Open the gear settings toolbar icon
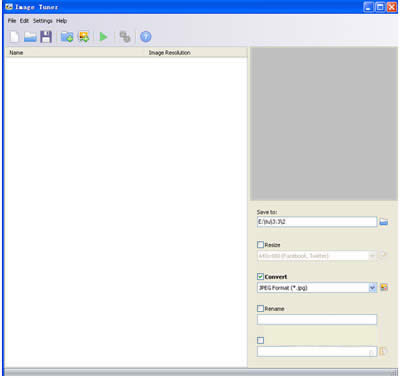 (125, 37)
